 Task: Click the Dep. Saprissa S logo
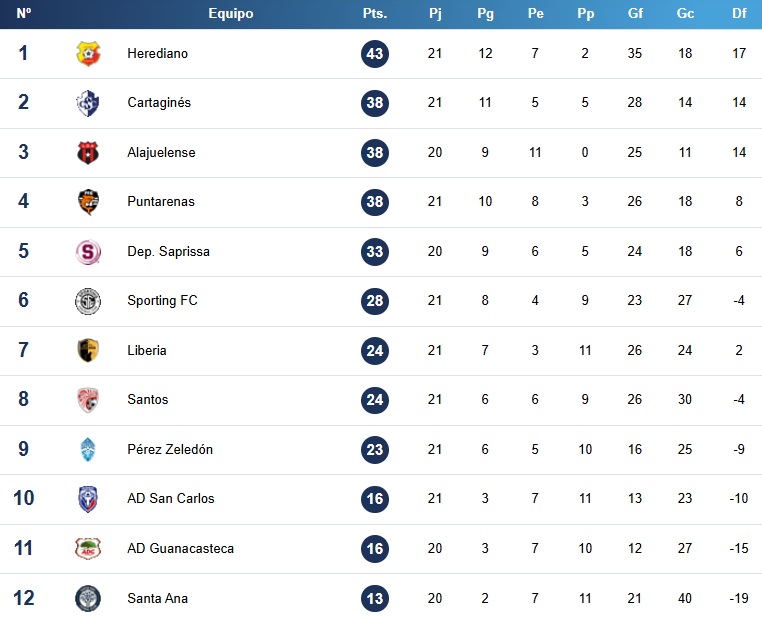pyautogui.click(x=88, y=252)
